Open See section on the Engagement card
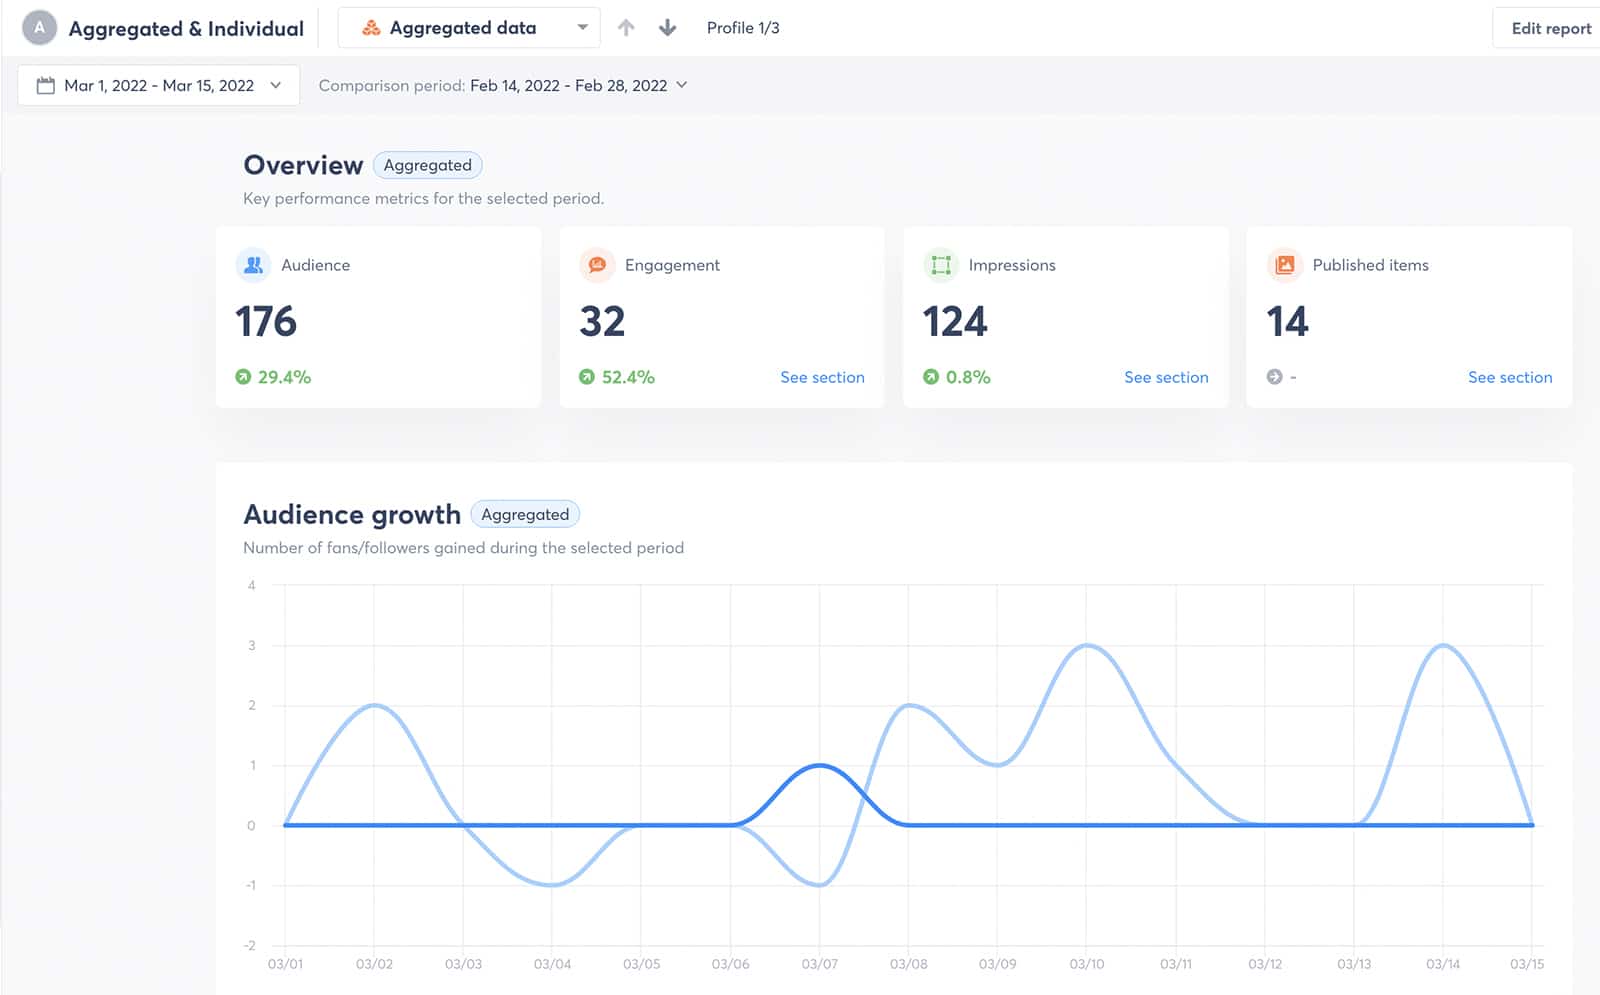This screenshot has height=995, width=1600. point(822,377)
